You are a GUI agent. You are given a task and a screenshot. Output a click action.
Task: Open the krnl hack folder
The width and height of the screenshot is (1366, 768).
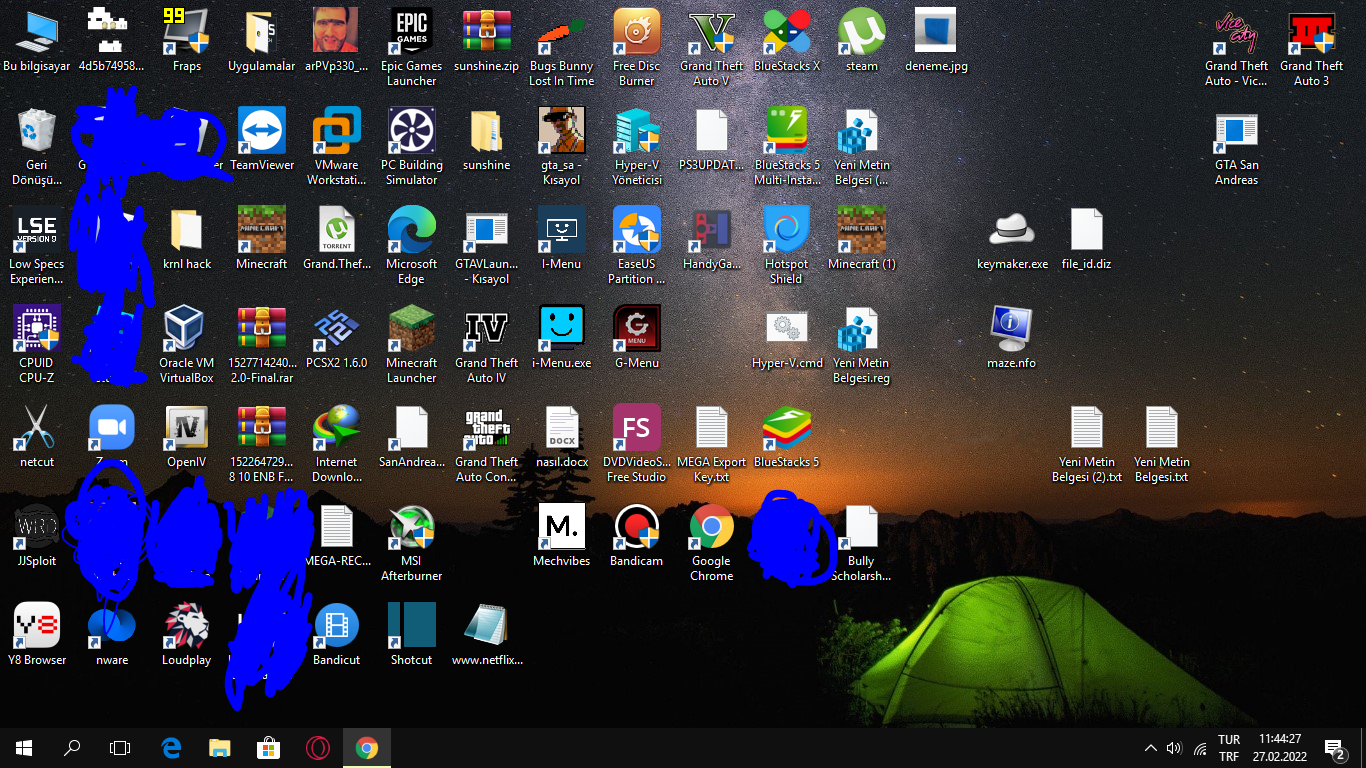pos(187,240)
